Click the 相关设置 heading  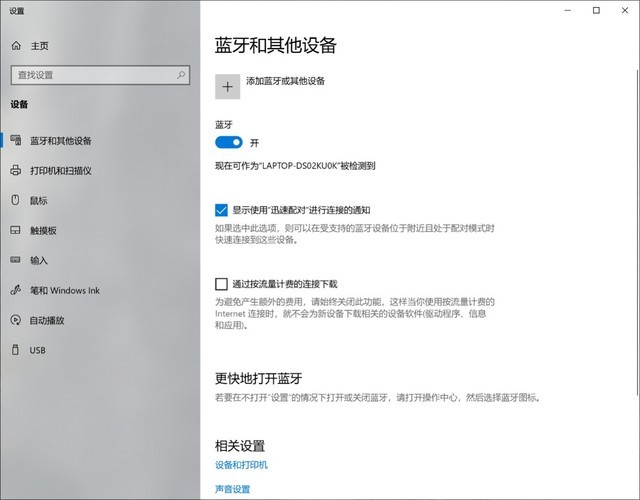(240, 446)
